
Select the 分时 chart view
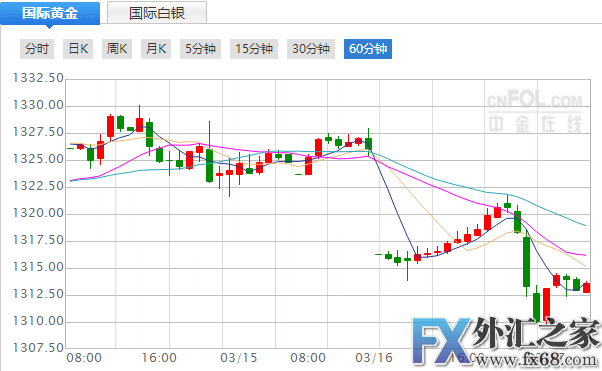tap(37, 49)
